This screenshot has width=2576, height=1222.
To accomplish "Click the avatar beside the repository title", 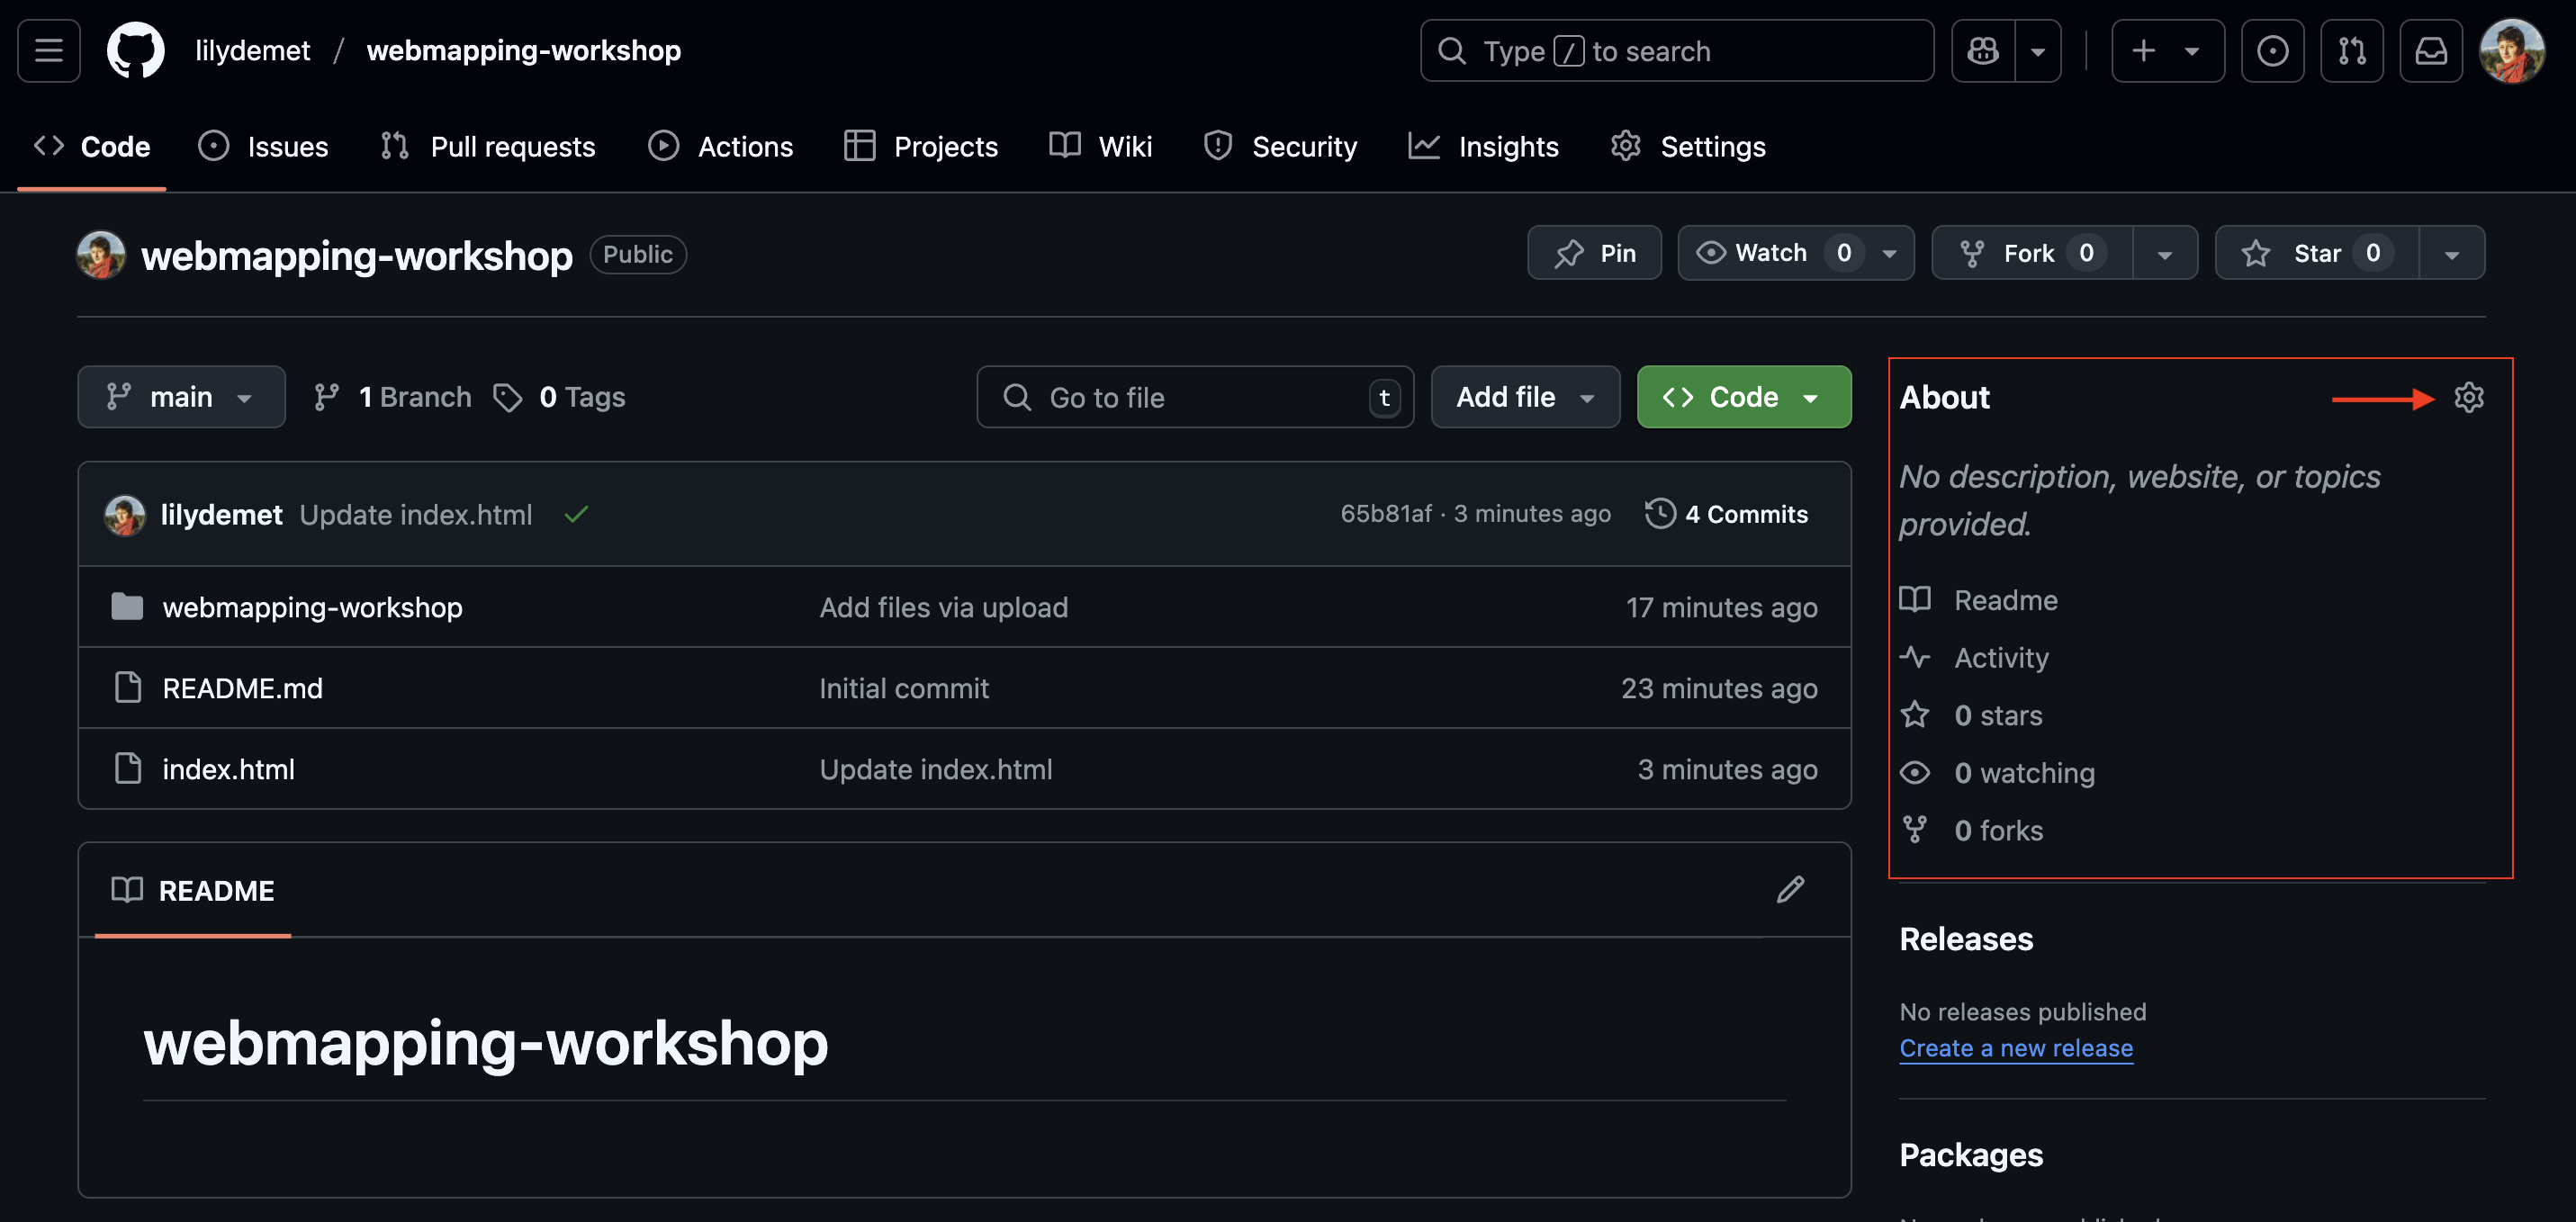I will click(x=101, y=254).
